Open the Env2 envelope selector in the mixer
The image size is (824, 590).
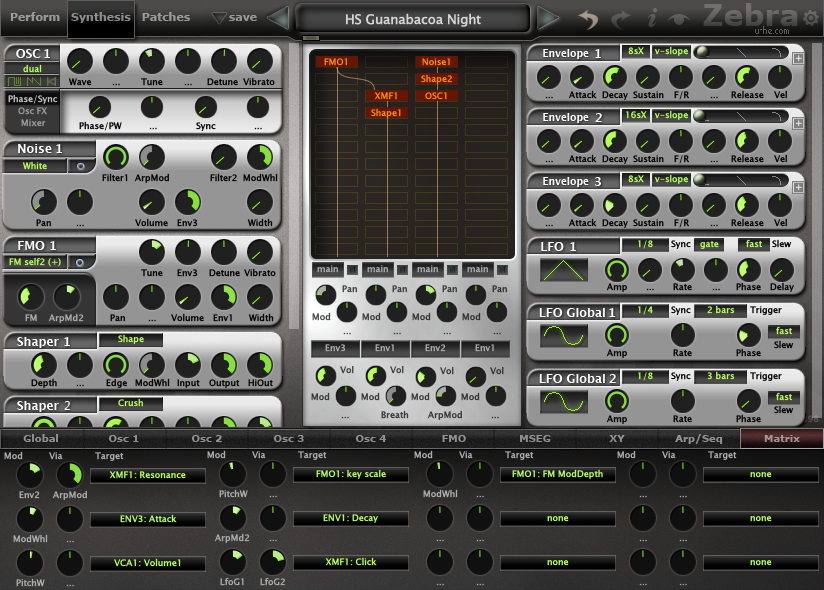pyautogui.click(x=435, y=348)
